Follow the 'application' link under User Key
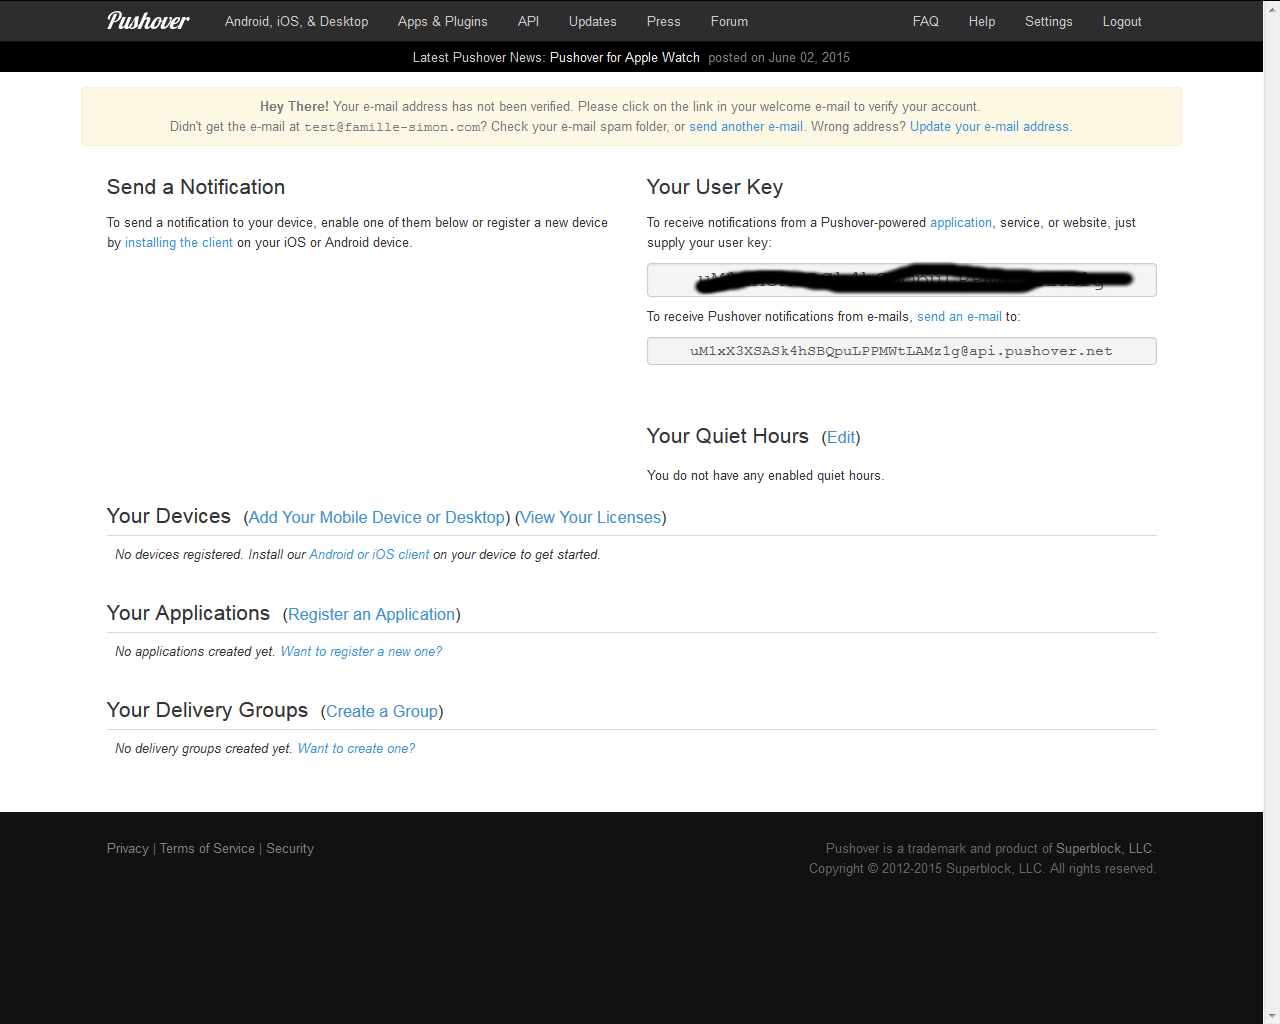The height and width of the screenshot is (1024, 1280). pyautogui.click(x=961, y=223)
